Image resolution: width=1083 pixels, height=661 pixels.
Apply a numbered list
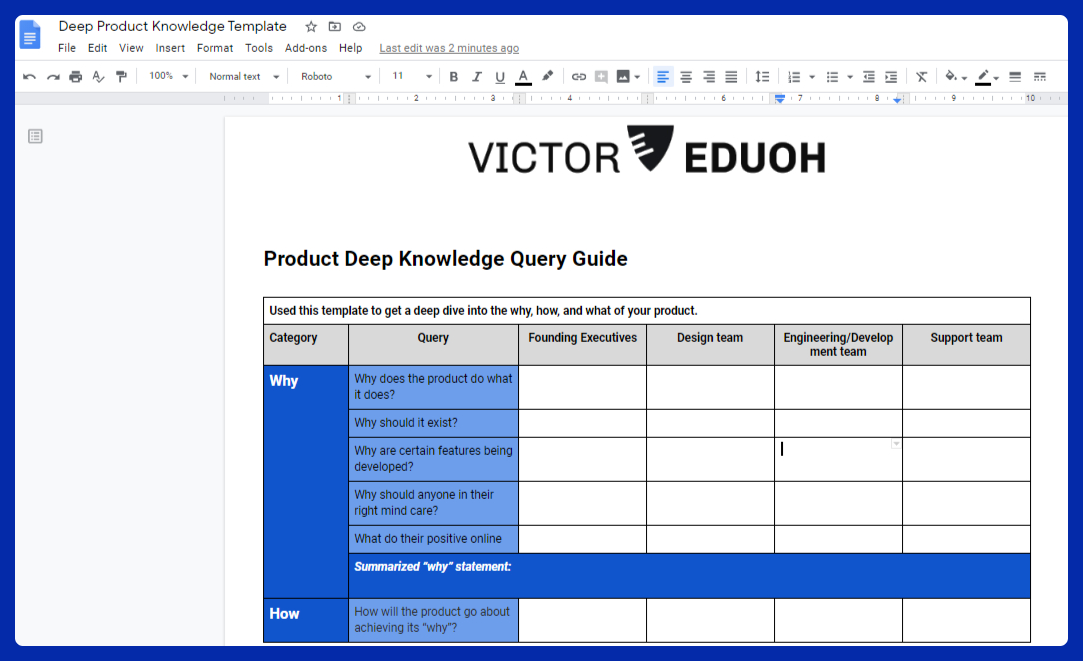tap(794, 77)
